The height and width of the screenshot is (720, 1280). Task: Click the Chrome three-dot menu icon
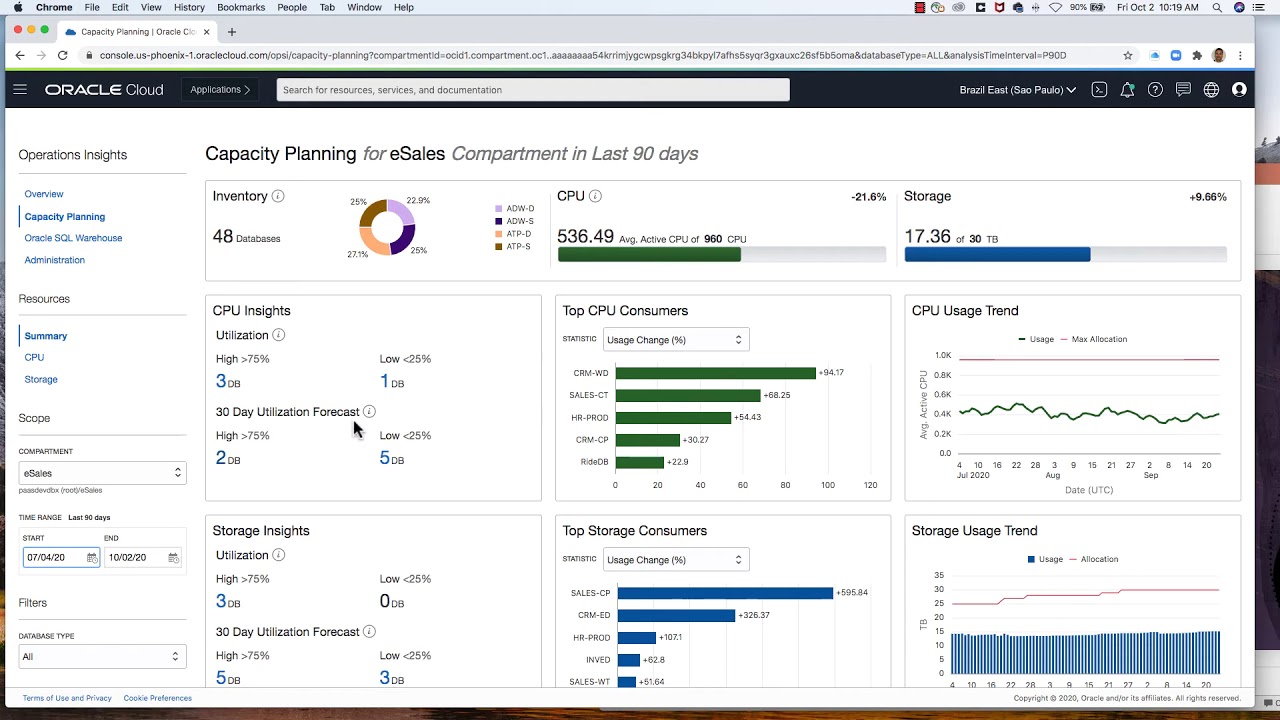click(x=1241, y=55)
